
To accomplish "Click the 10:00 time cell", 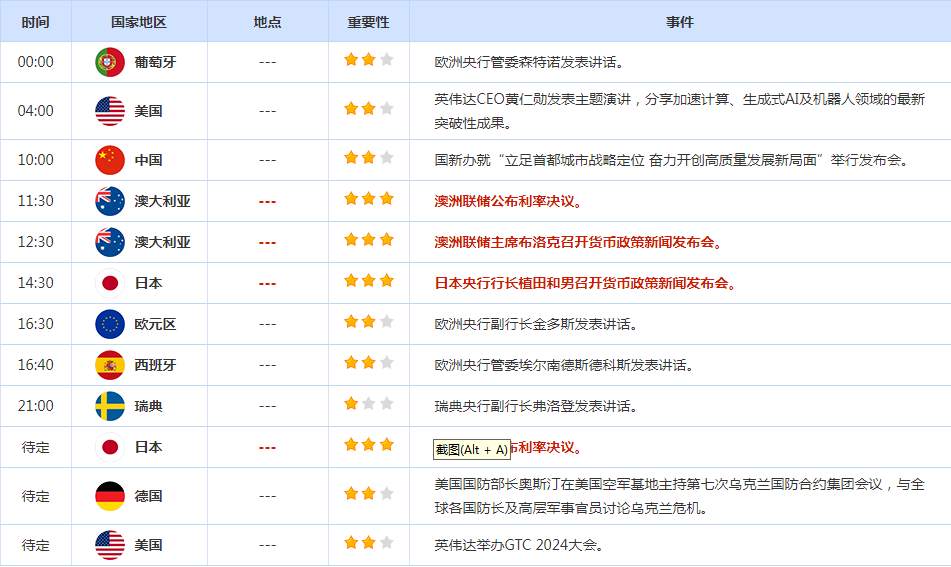I will [35, 160].
